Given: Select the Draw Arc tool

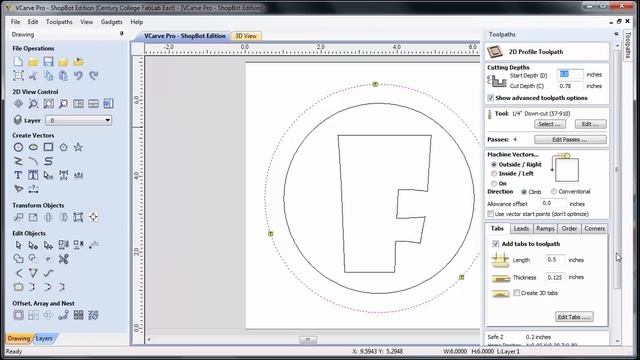Looking at the screenshot, I should coord(33,161).
